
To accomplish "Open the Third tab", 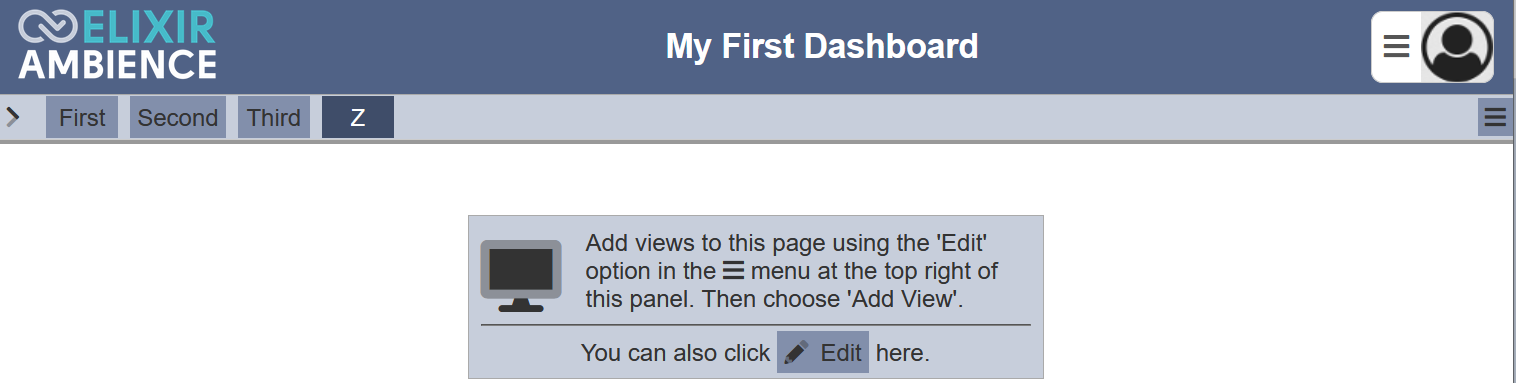I will pyautogui.click(x=274, y=117).
